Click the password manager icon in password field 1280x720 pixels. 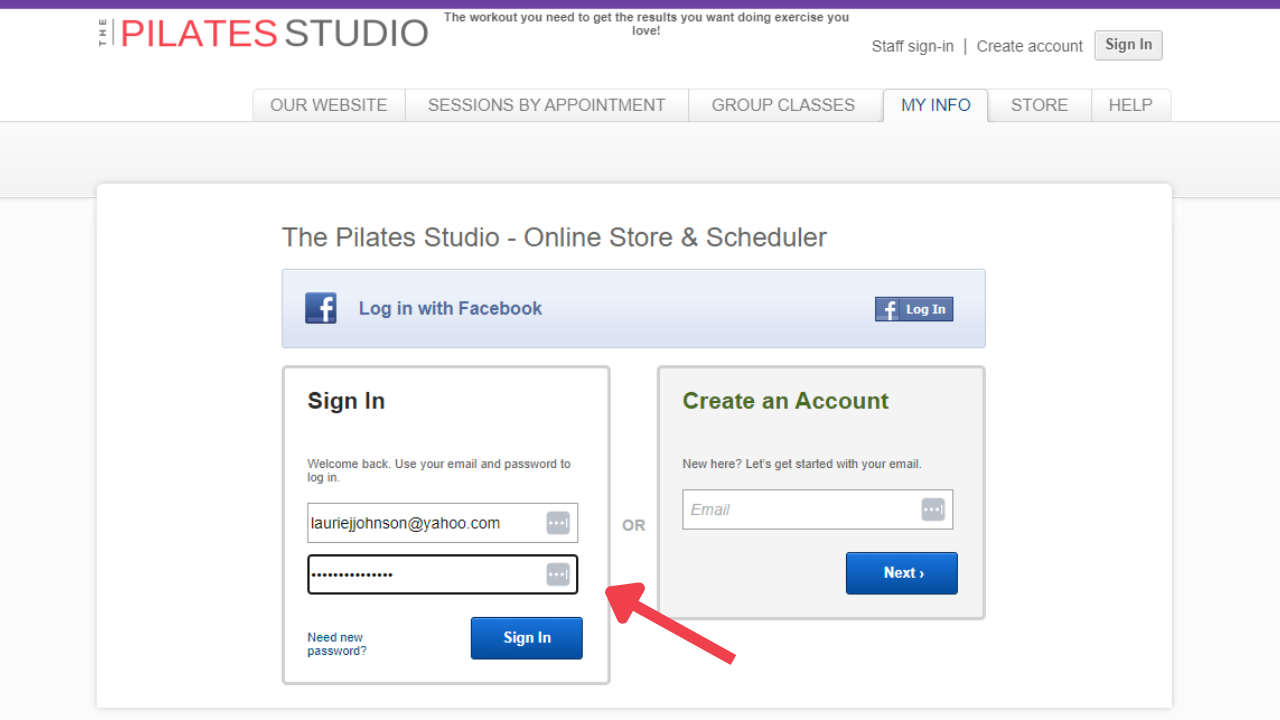click(x=558, y=574)
